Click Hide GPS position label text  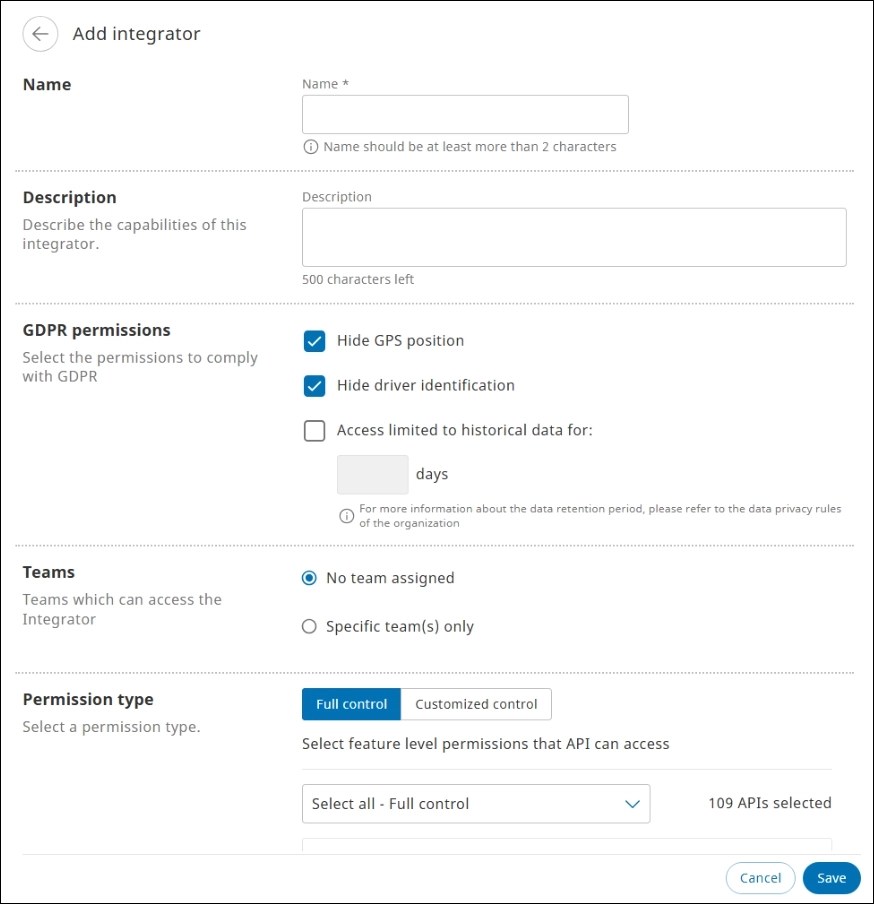click(400, 341)
